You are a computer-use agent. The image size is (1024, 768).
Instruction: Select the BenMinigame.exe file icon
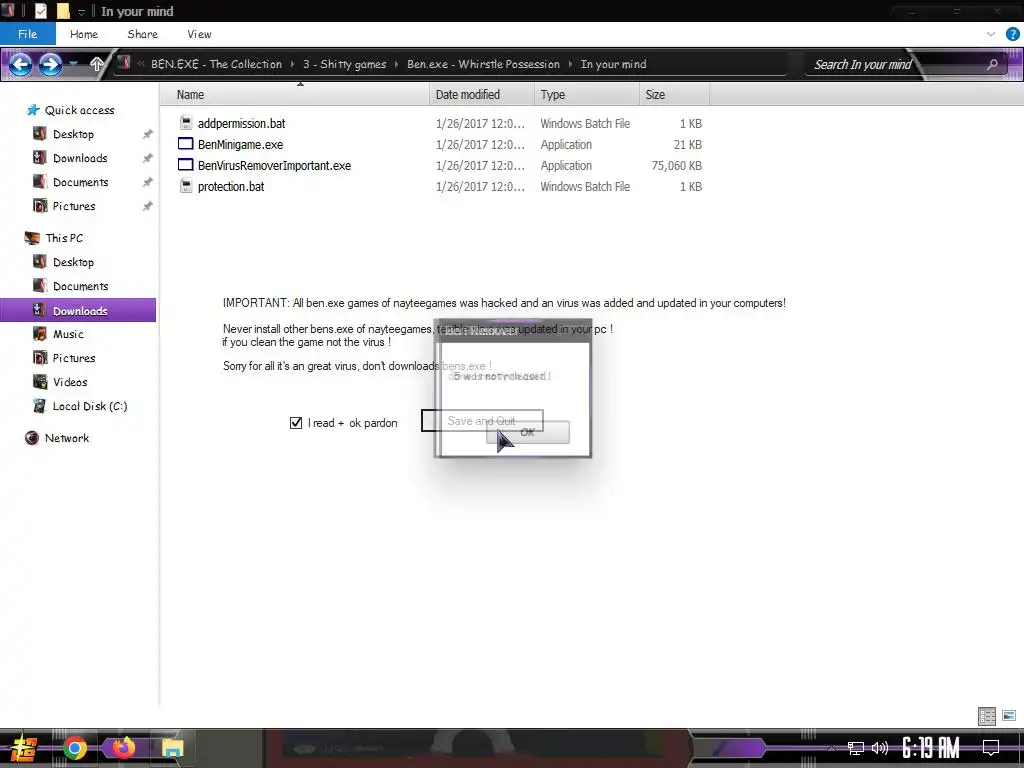186,144
